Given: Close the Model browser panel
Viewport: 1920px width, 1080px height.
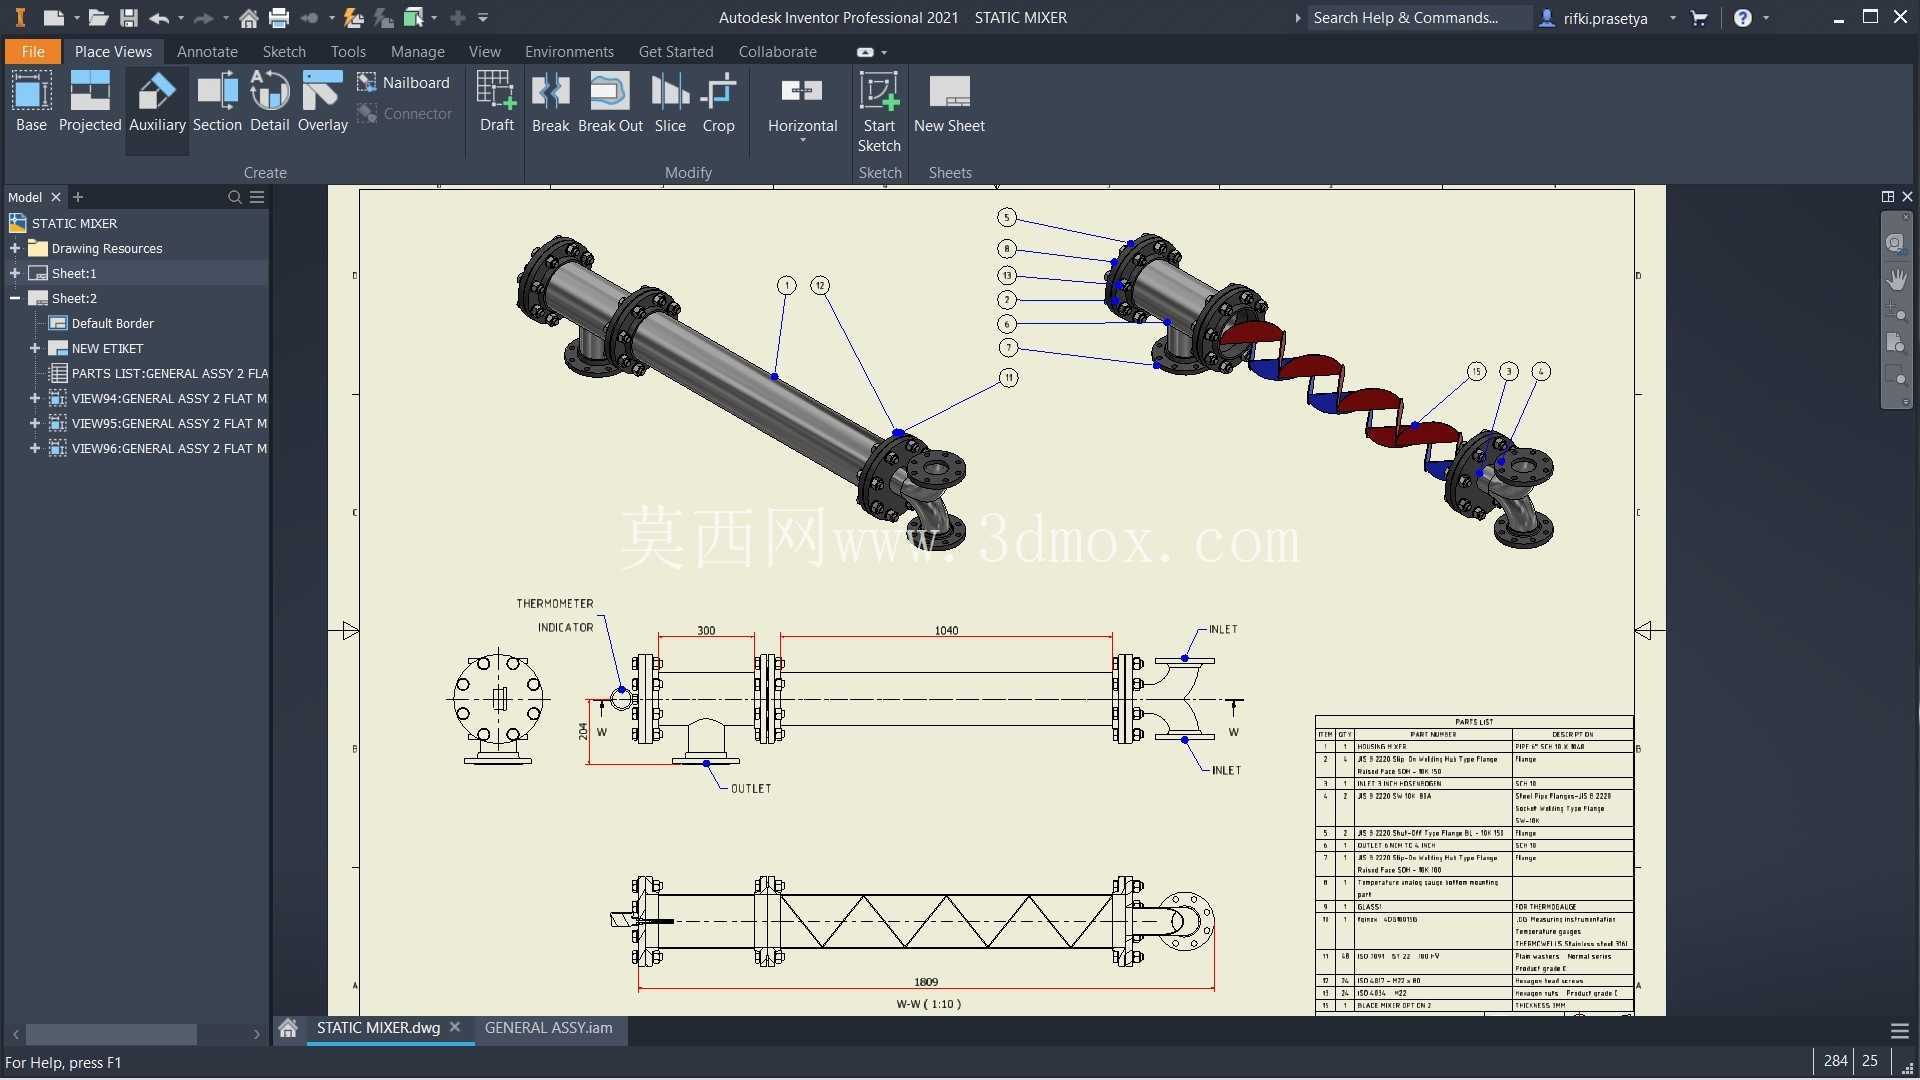Looking at the screenshot, I should (56, 197).
